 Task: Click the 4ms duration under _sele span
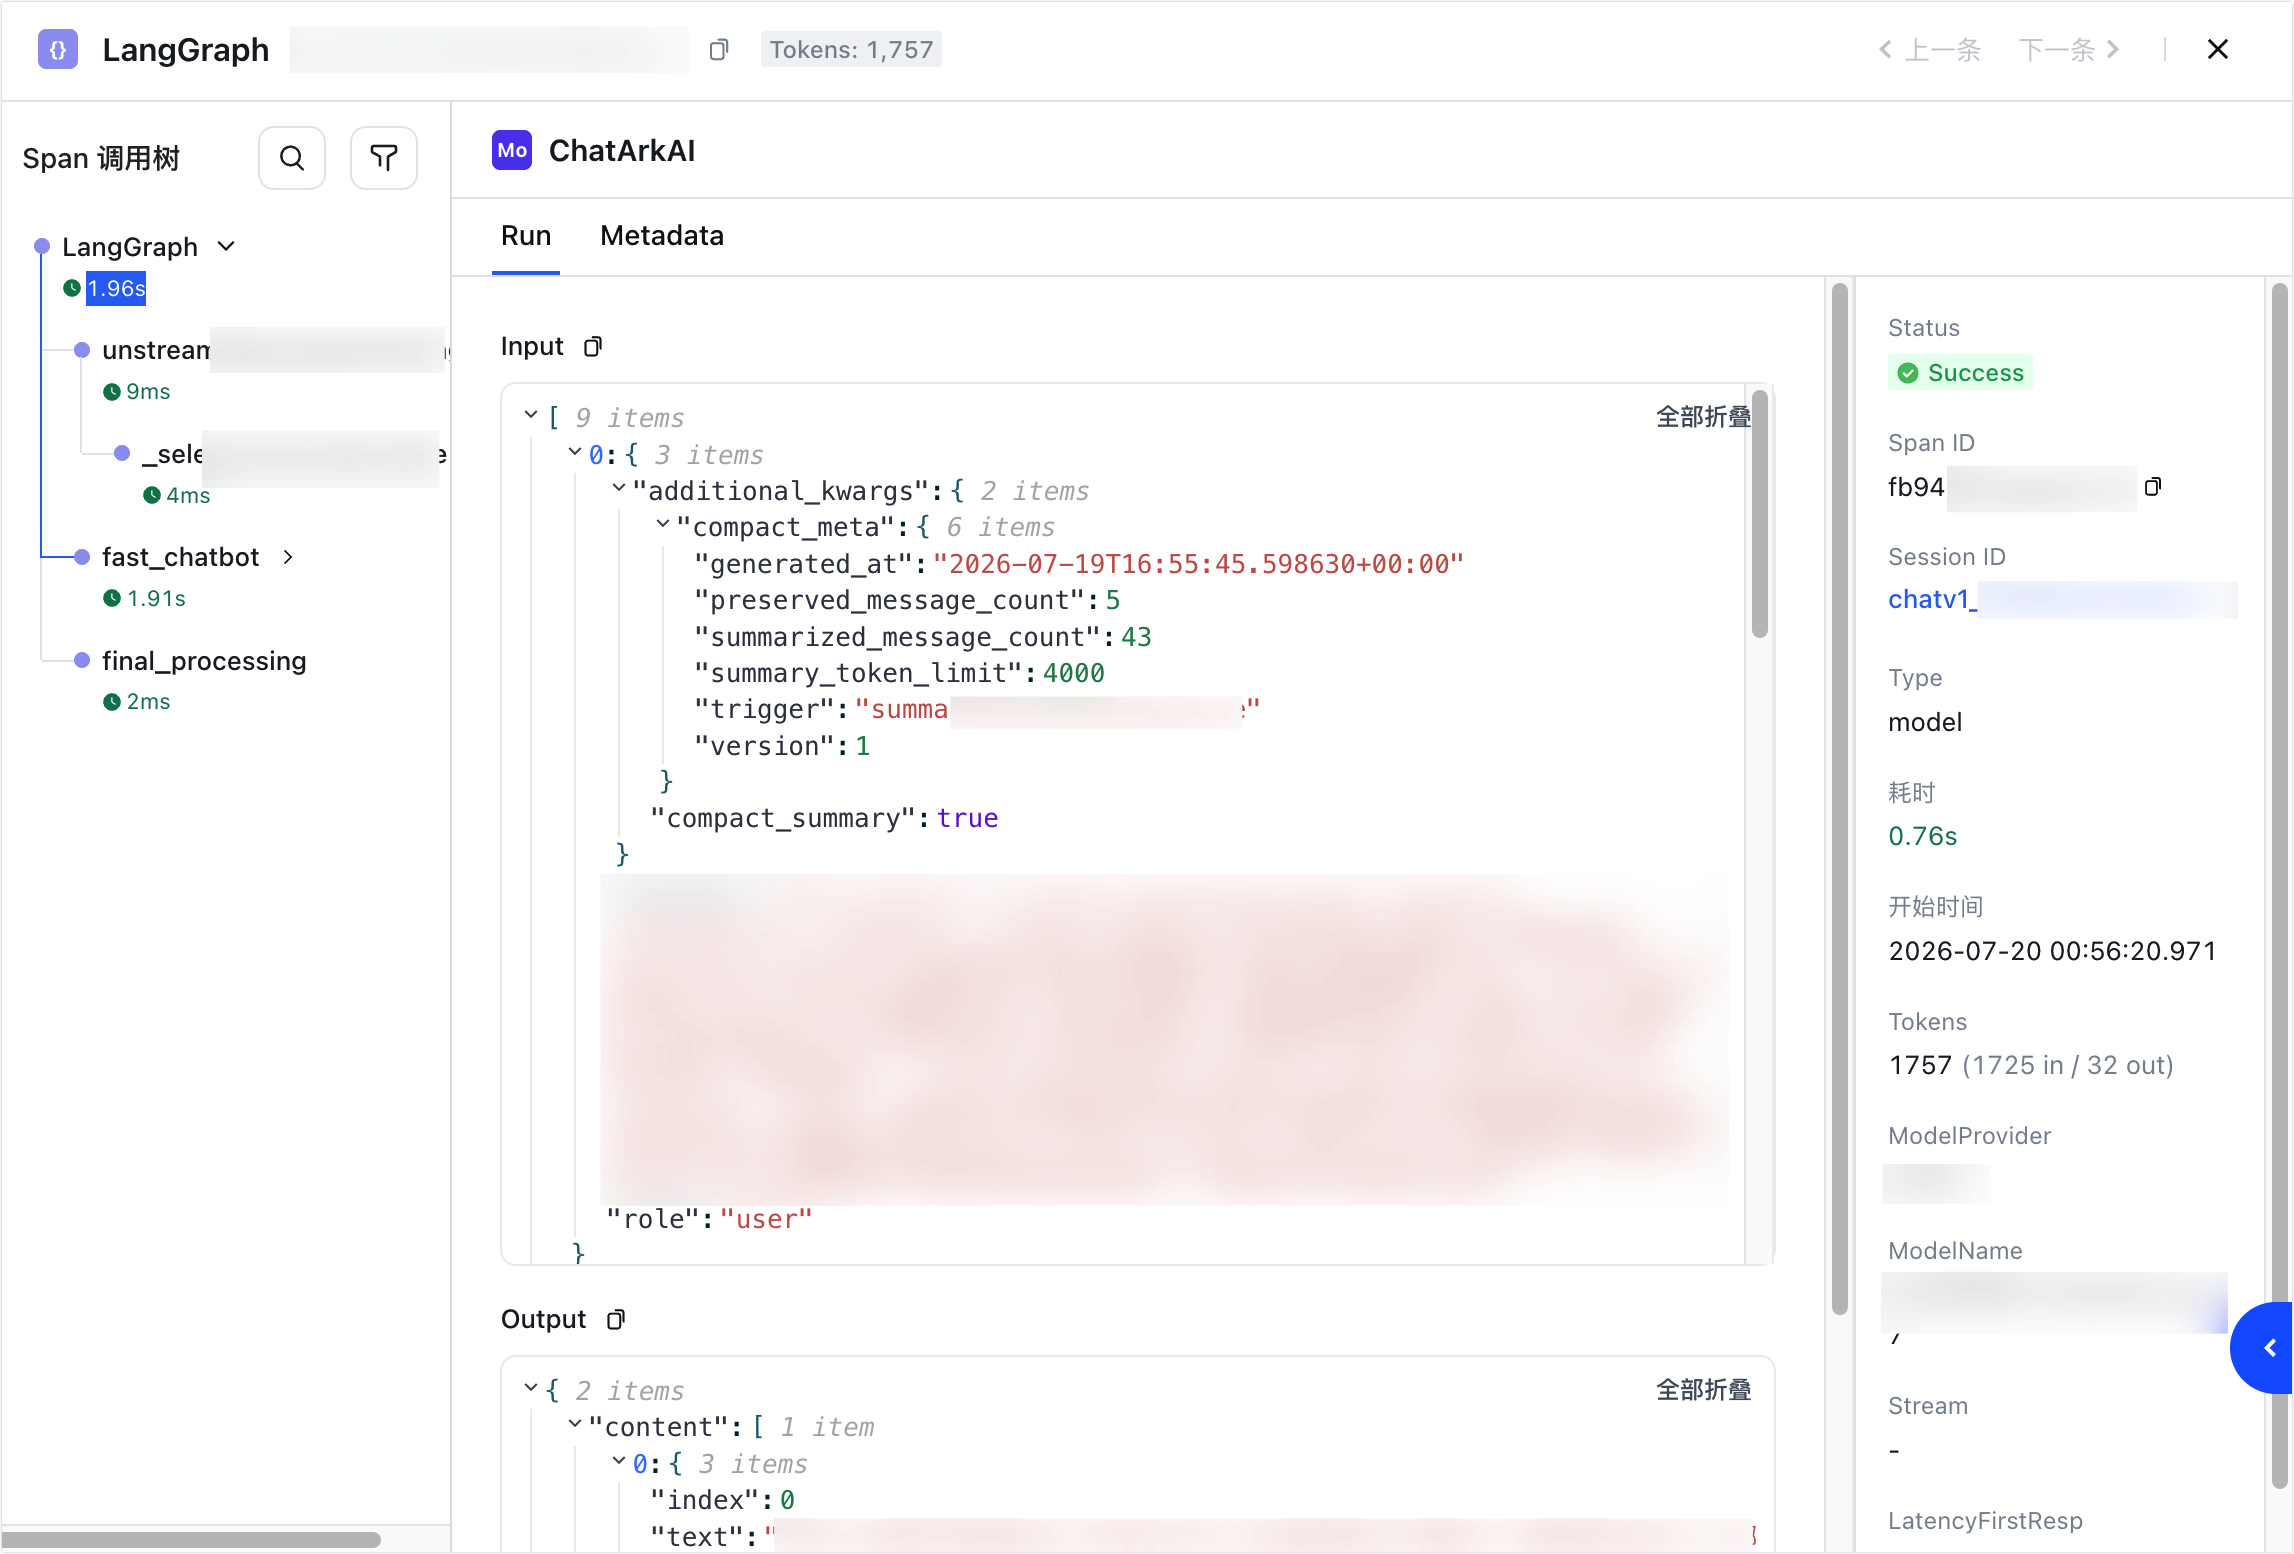point(188,496)
